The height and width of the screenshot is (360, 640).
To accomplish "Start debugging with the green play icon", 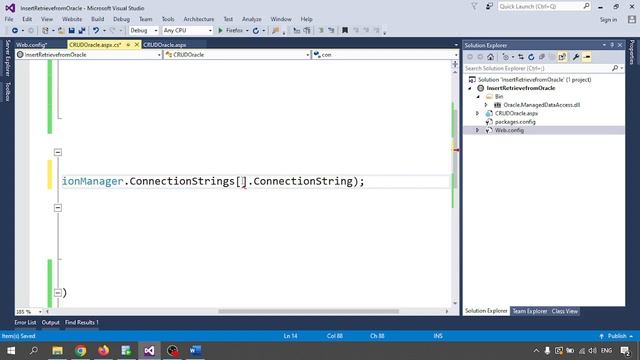I will point(220,31).
